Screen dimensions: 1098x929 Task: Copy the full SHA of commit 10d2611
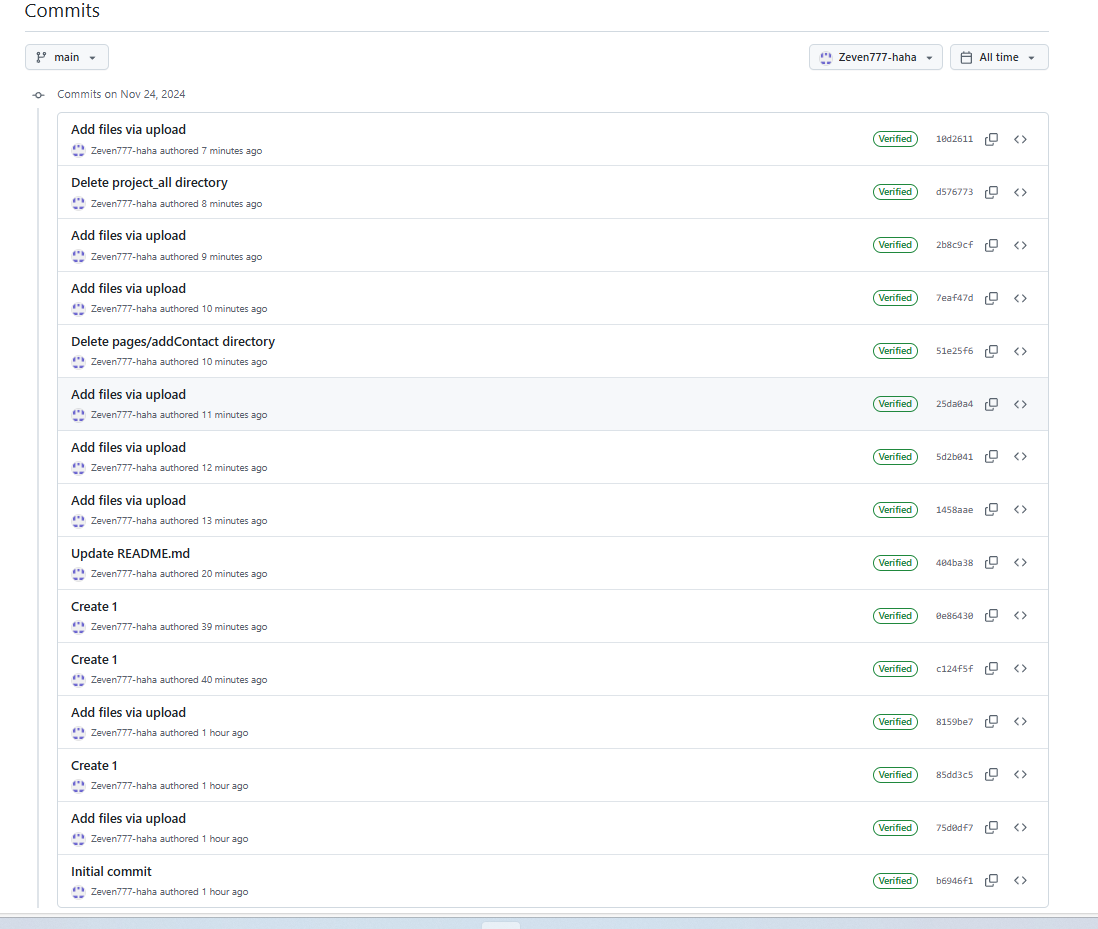[x=991, y=139]
